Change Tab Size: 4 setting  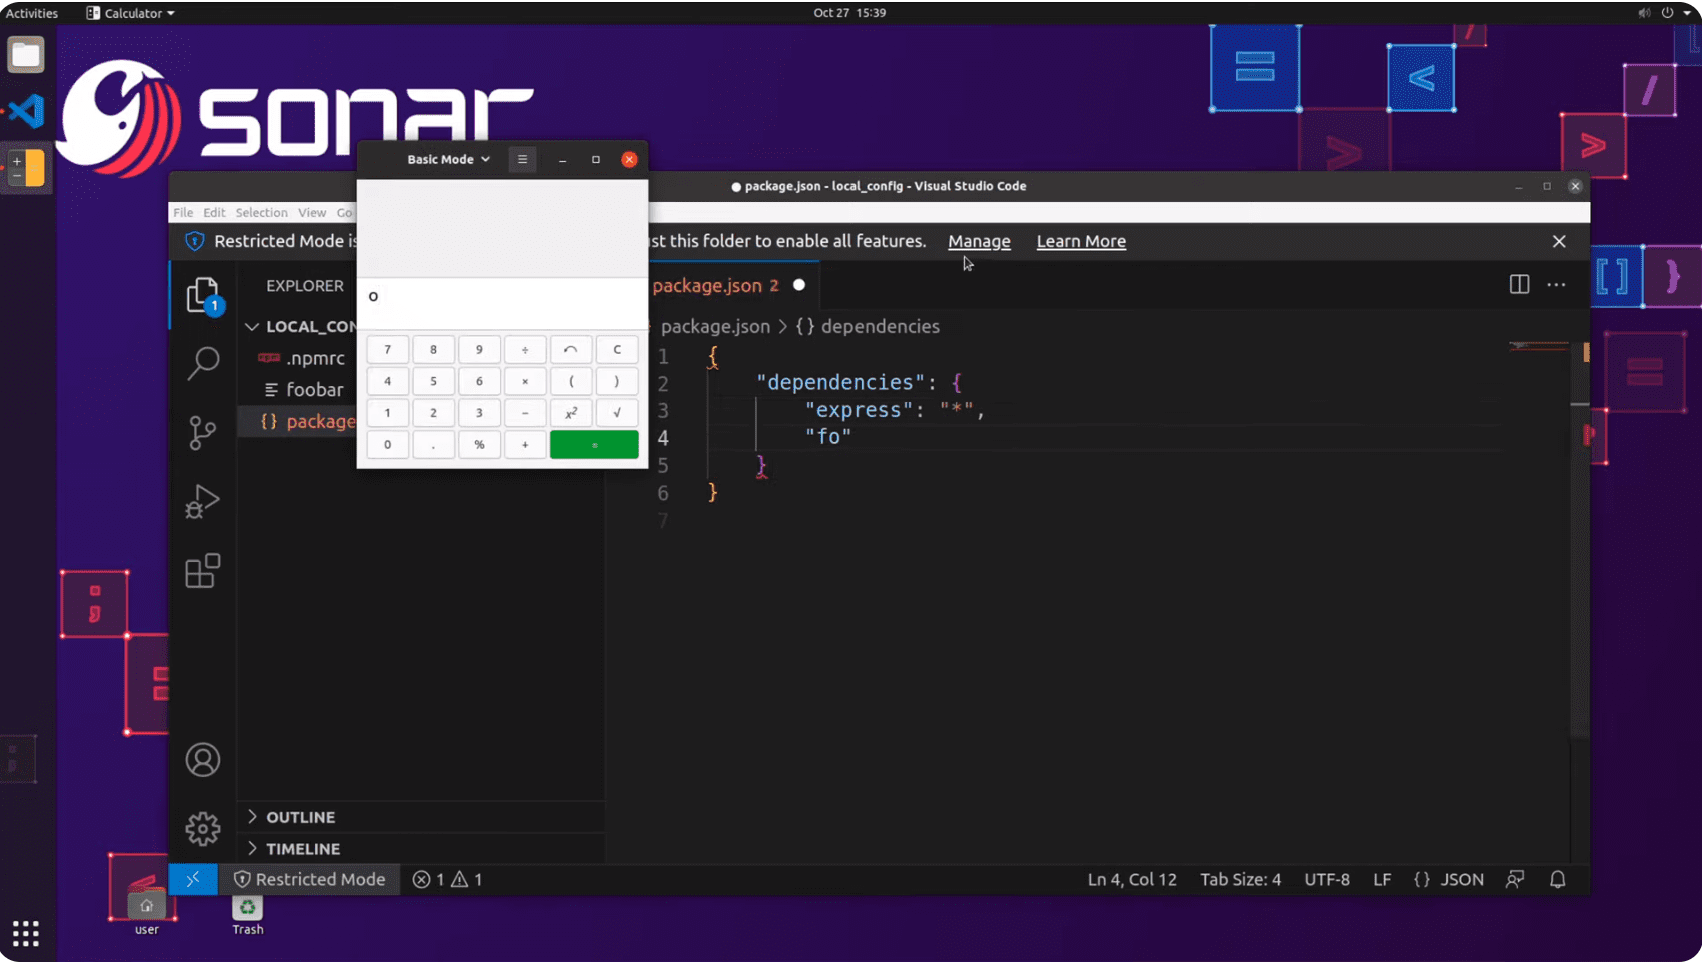click(x=1240, y=879)
